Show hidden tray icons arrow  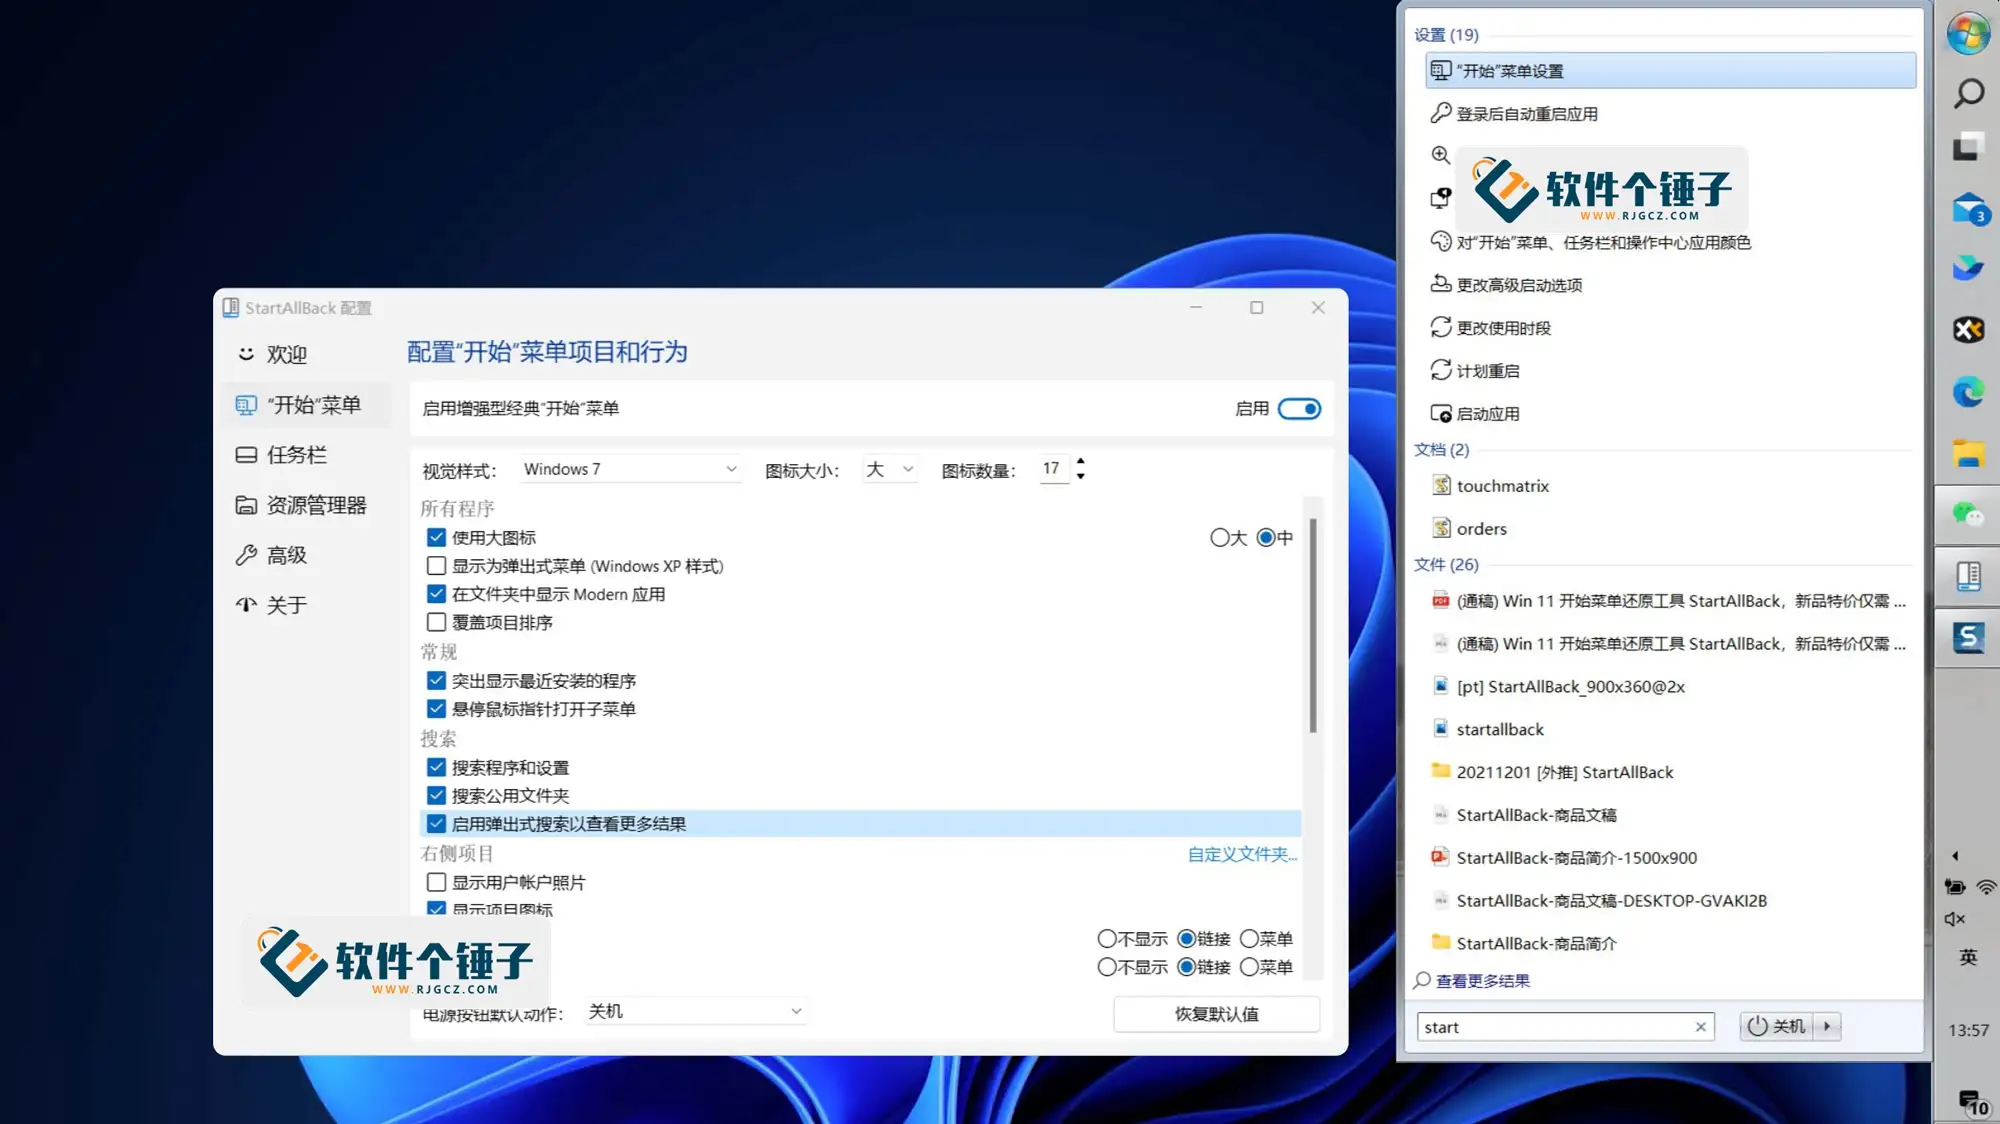tap(1955, 856)
